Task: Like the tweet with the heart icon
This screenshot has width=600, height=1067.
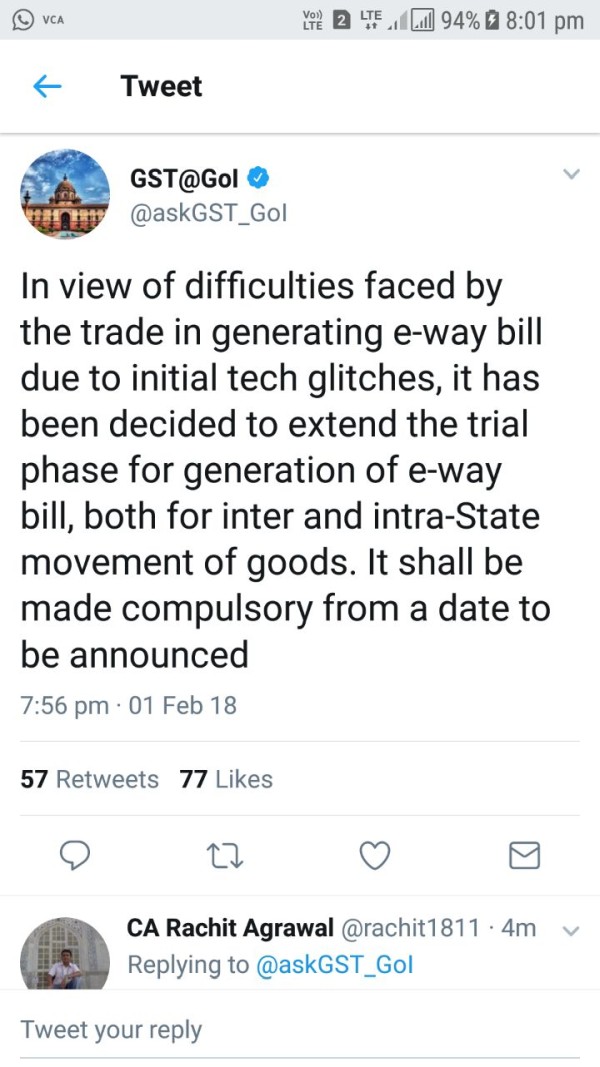Action: pos(374,855)
